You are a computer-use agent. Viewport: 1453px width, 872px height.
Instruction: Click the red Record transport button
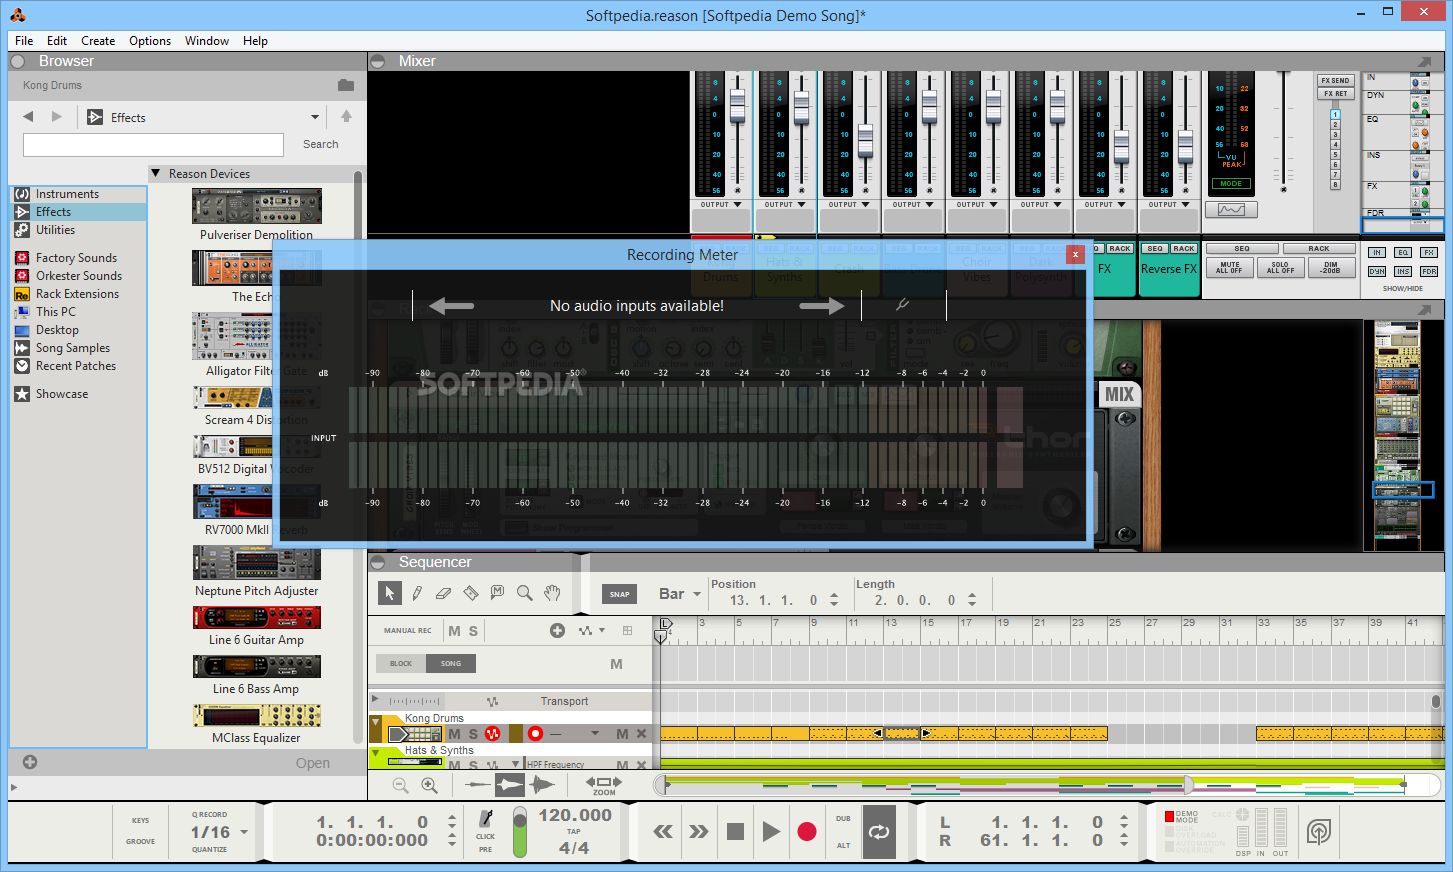807,831
